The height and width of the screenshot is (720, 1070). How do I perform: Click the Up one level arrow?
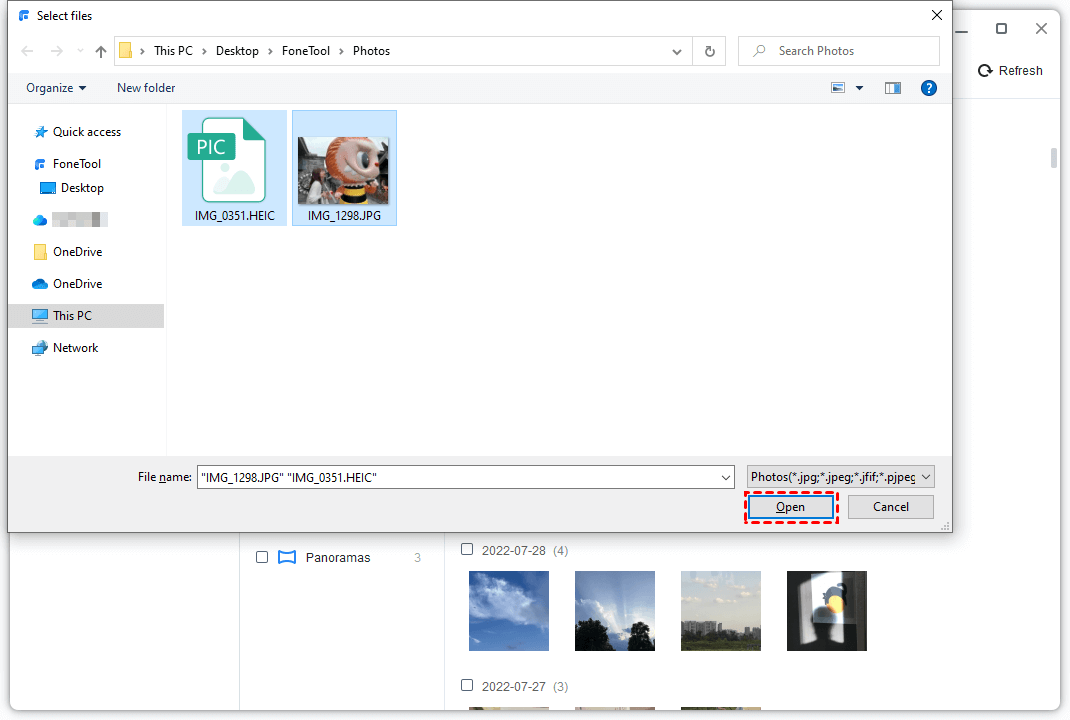(x=100, y=51)
